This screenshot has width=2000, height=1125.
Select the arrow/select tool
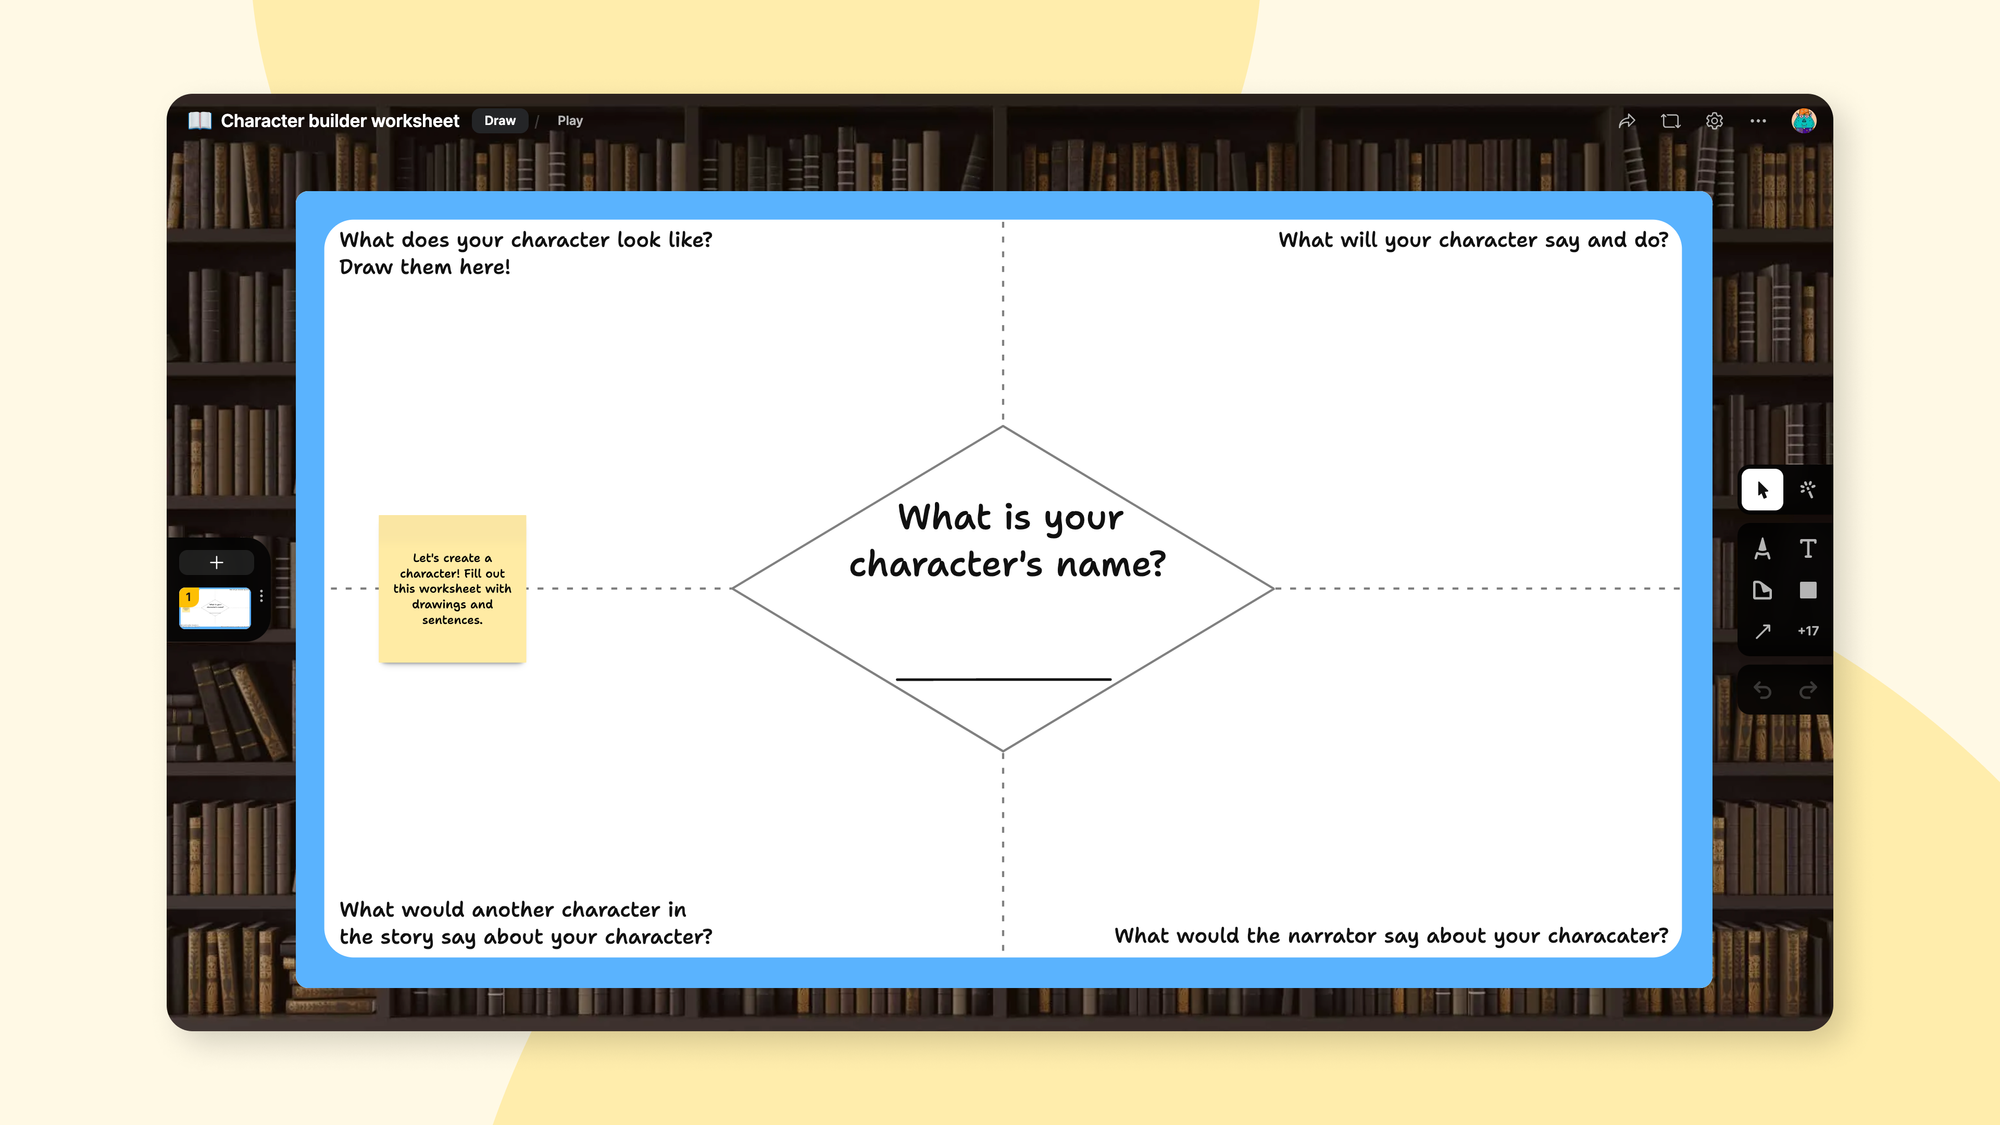pyautogui.click(x=1762, y=490)
